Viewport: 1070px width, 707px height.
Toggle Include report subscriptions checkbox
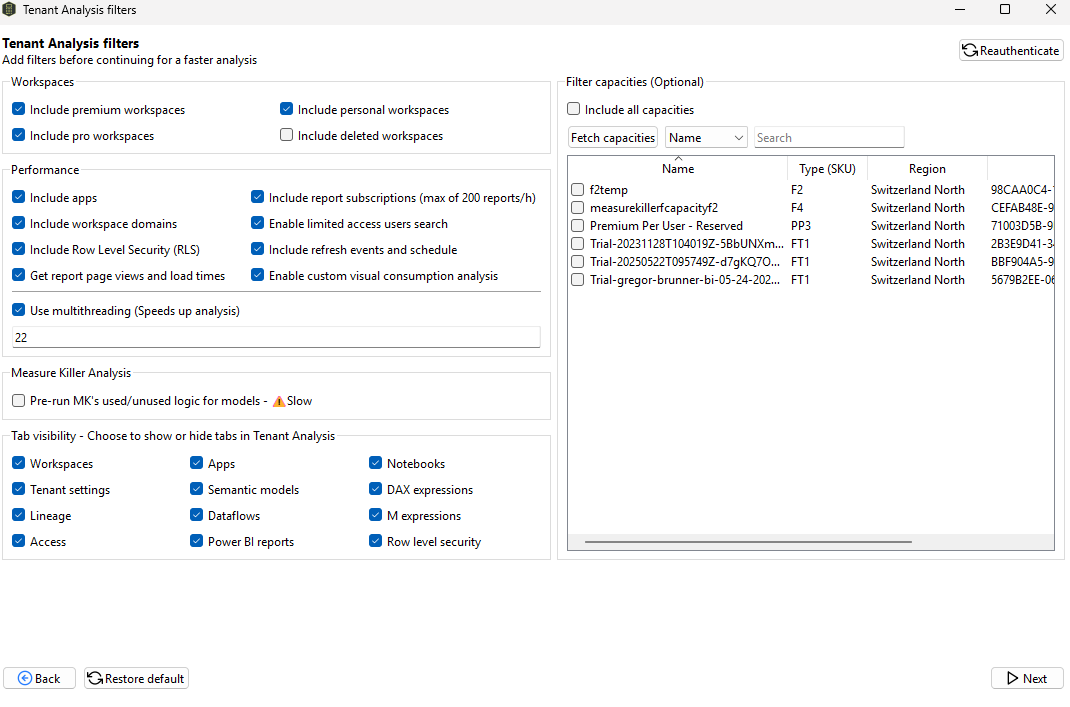(257, 197)
